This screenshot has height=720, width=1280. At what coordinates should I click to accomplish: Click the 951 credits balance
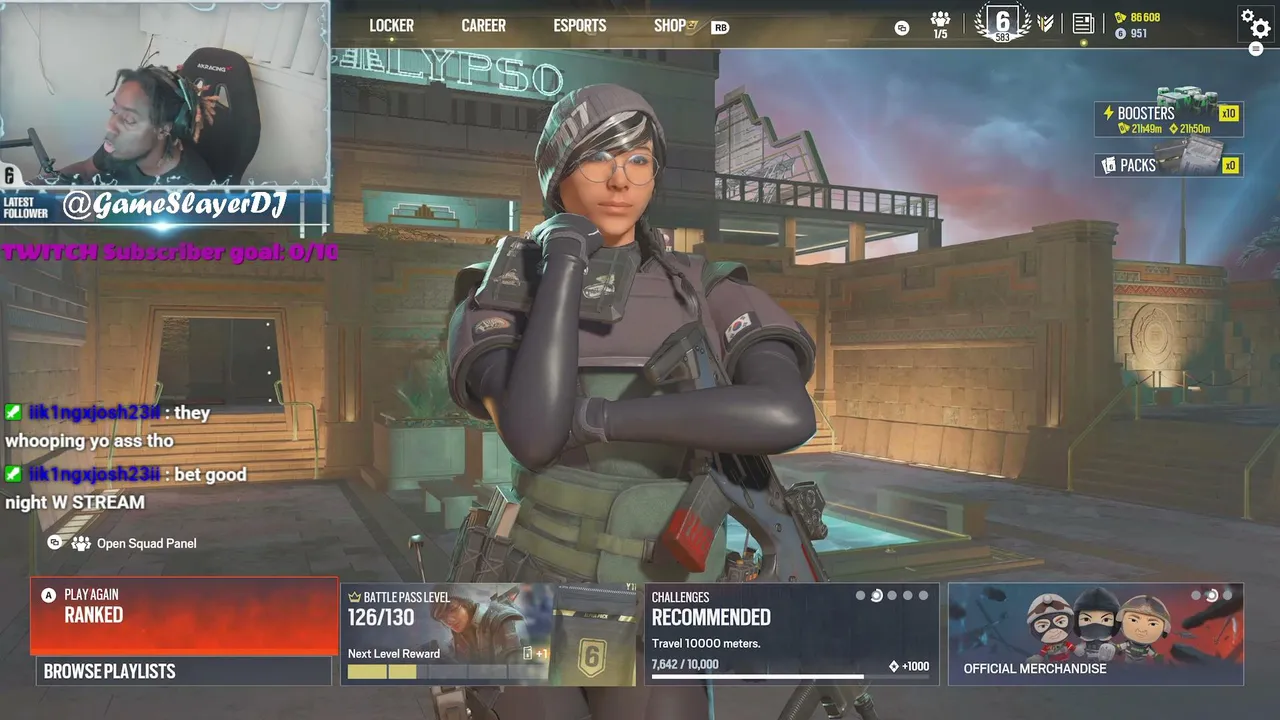click(x=1139, y=34)
